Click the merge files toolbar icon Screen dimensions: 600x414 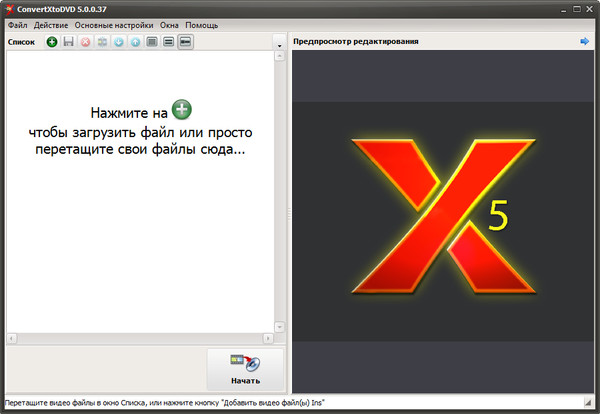click(102, 42)
